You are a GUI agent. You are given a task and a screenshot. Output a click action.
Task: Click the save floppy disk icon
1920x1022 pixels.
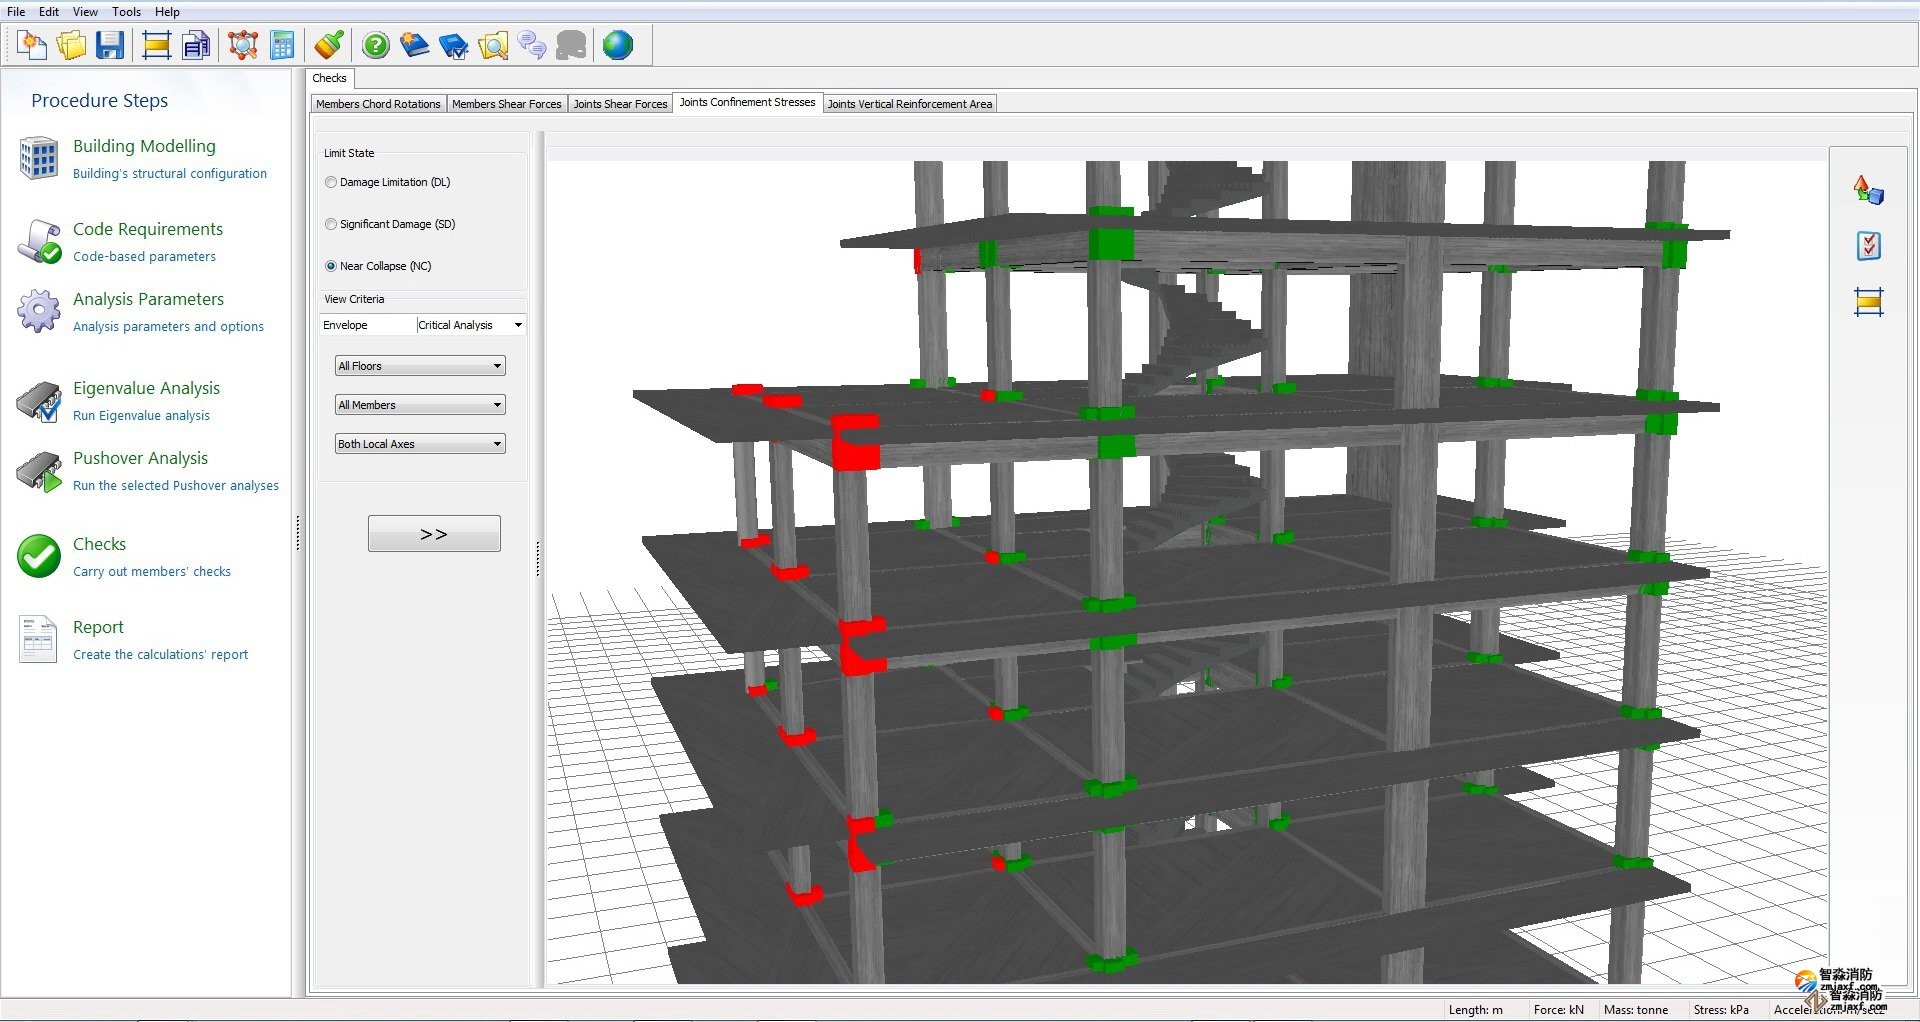pos(110,45)
